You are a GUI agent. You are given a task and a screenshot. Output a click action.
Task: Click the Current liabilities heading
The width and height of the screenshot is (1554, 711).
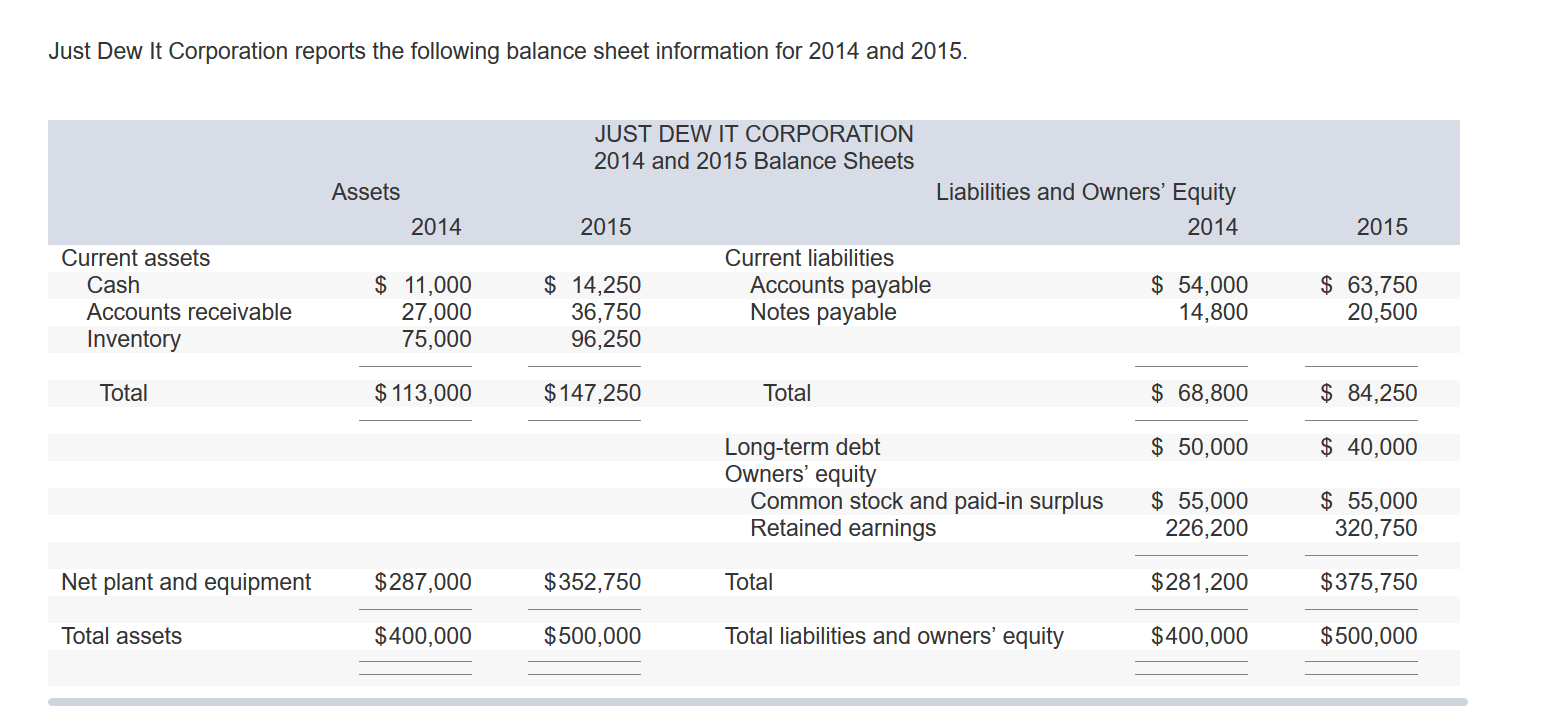[809, 258]
